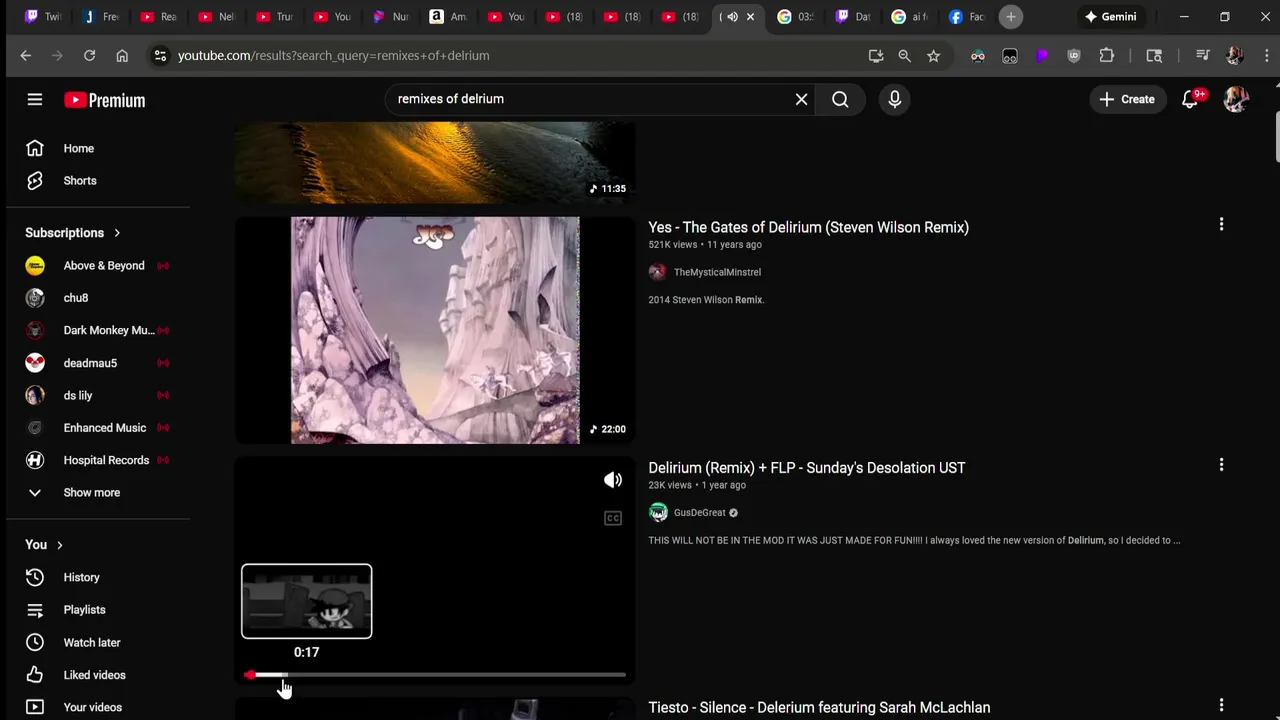Open the Chrome profile avatar
The height and width of the screenshot is (720, 1280).
(x=1234, y=56)
